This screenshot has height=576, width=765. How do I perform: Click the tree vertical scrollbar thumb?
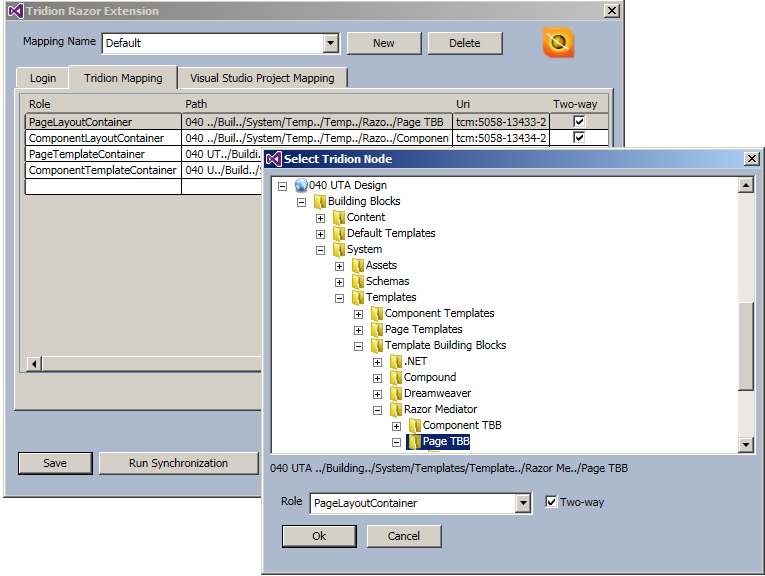point(746,346)
